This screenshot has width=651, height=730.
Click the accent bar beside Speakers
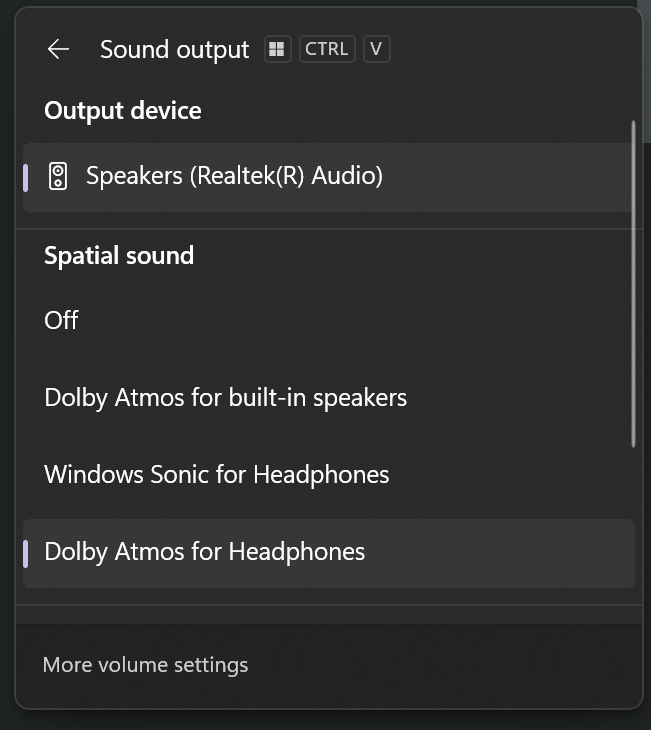[26, 177]
